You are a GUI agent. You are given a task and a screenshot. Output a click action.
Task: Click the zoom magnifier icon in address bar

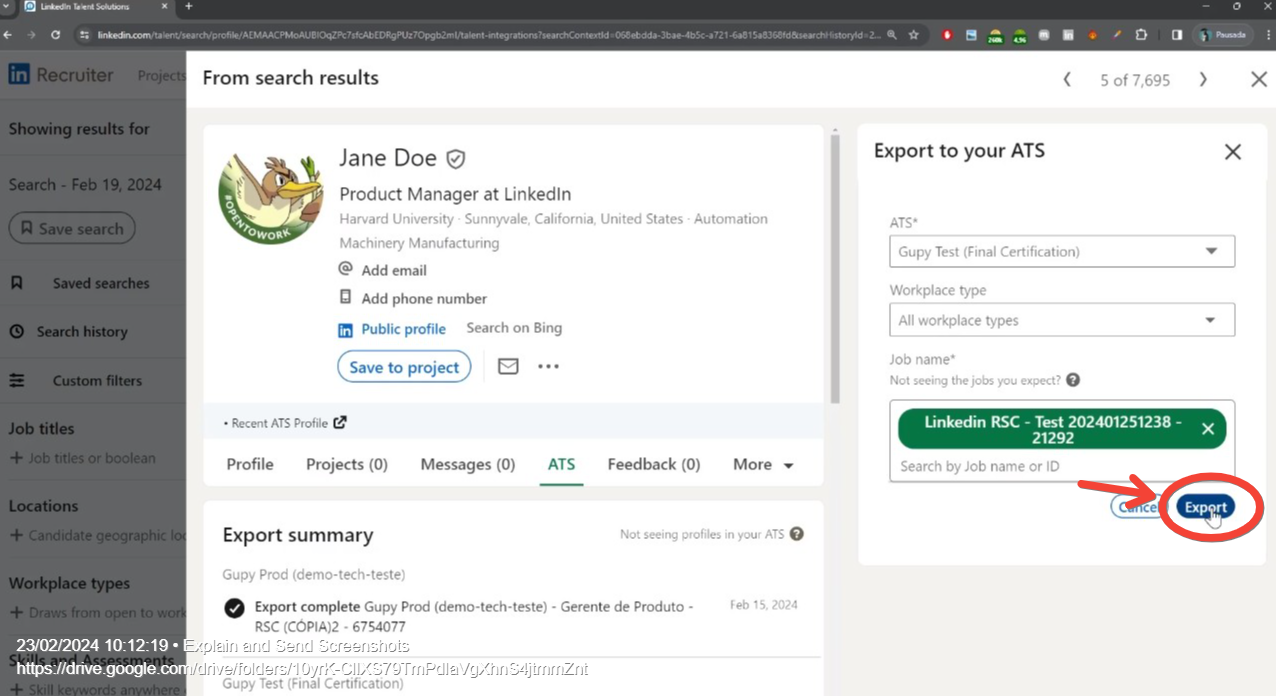tap(891, 34)
